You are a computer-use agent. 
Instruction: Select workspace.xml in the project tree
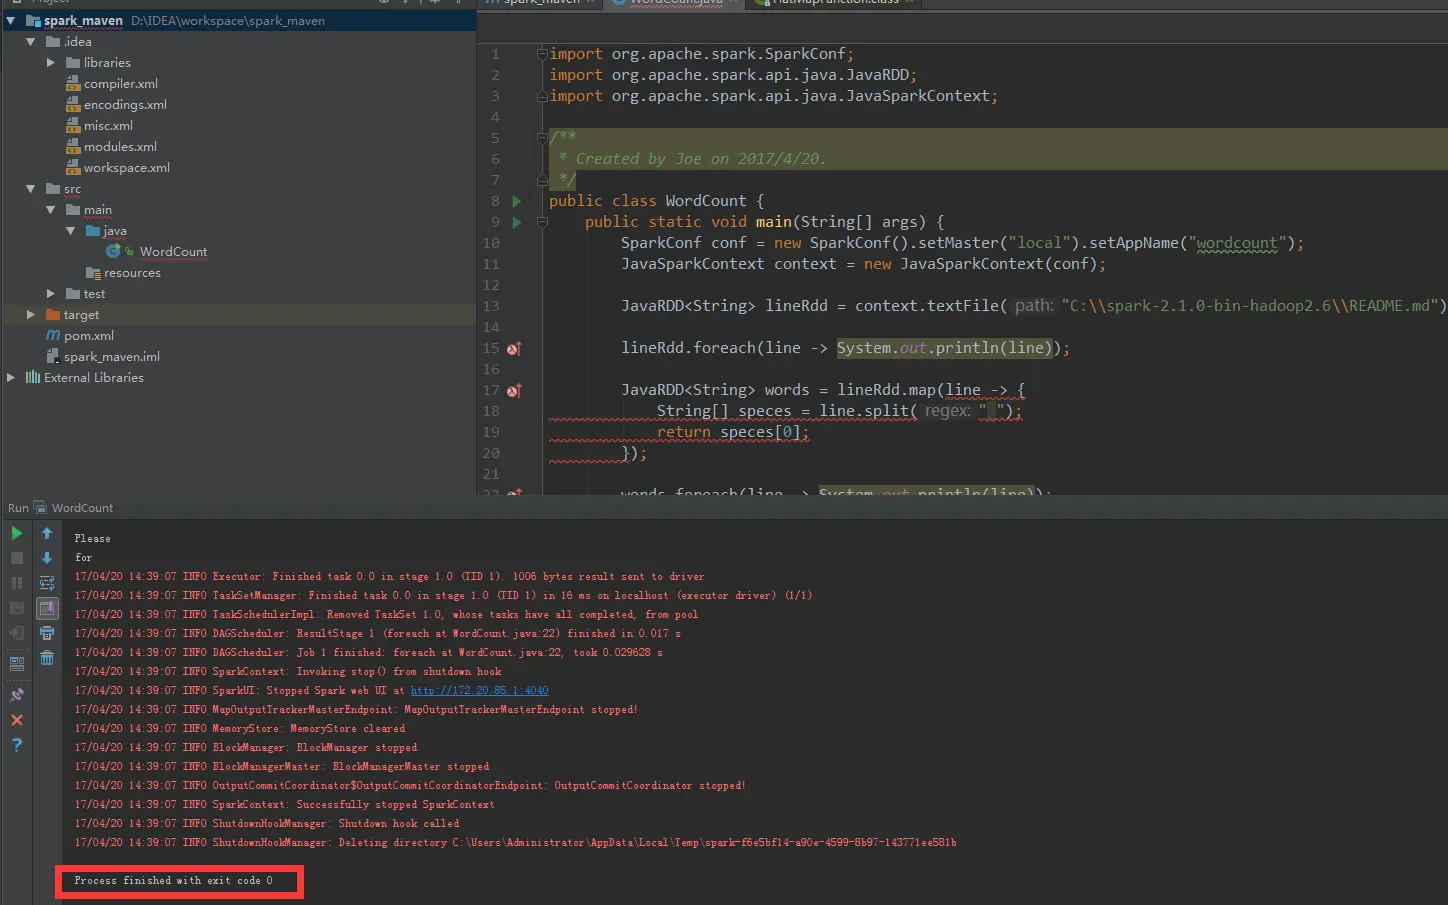126,167
